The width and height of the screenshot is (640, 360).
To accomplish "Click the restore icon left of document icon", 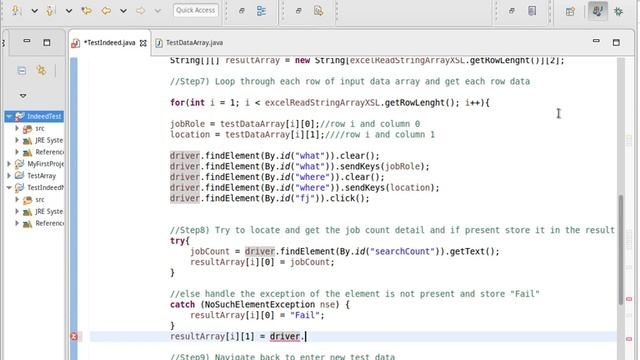I will pos(511,11).
